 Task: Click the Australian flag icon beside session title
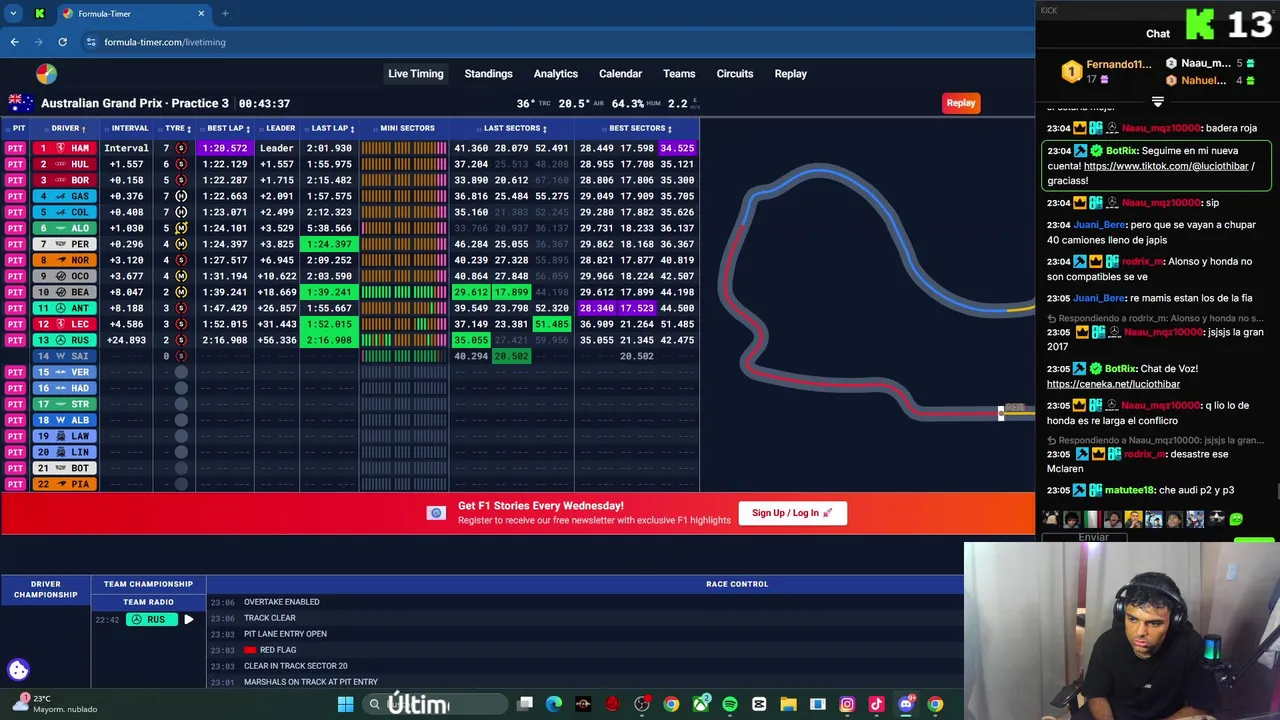[x=21, y=103]
